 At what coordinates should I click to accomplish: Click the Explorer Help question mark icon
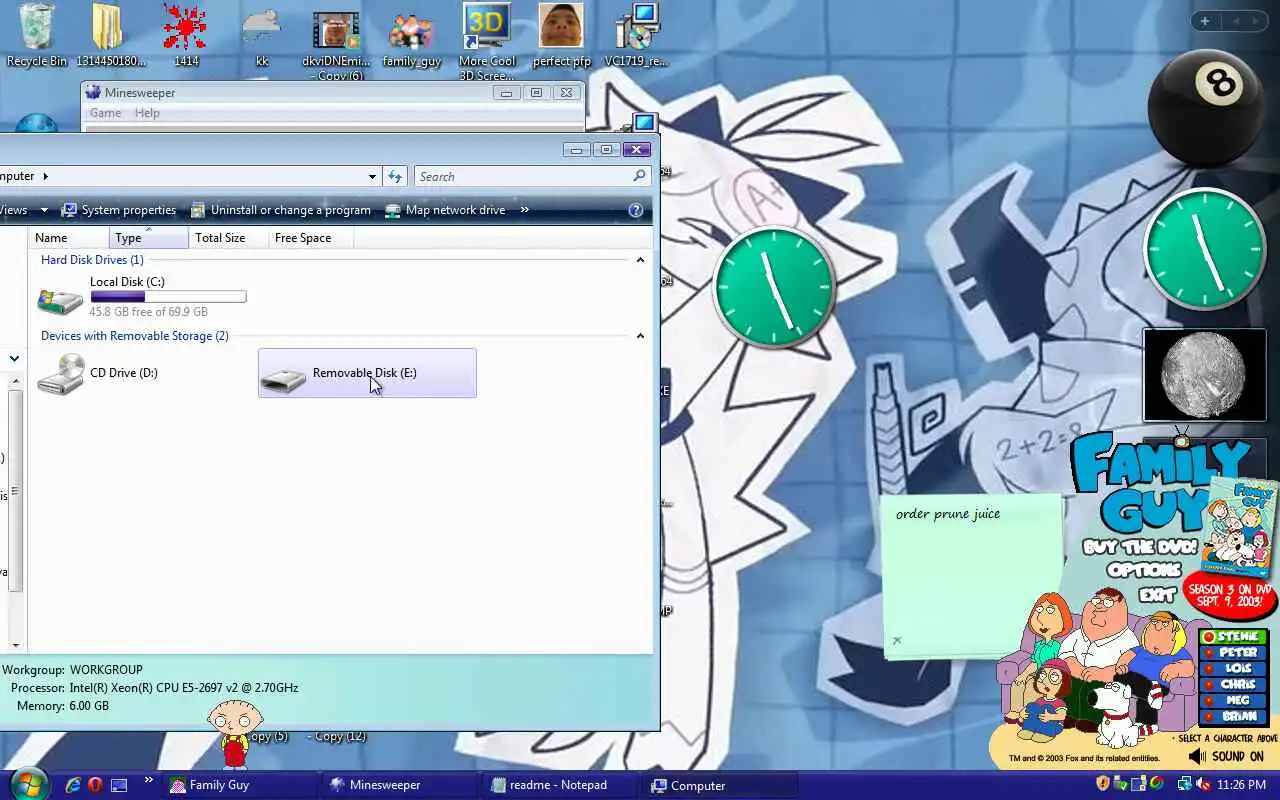point(635,210)
